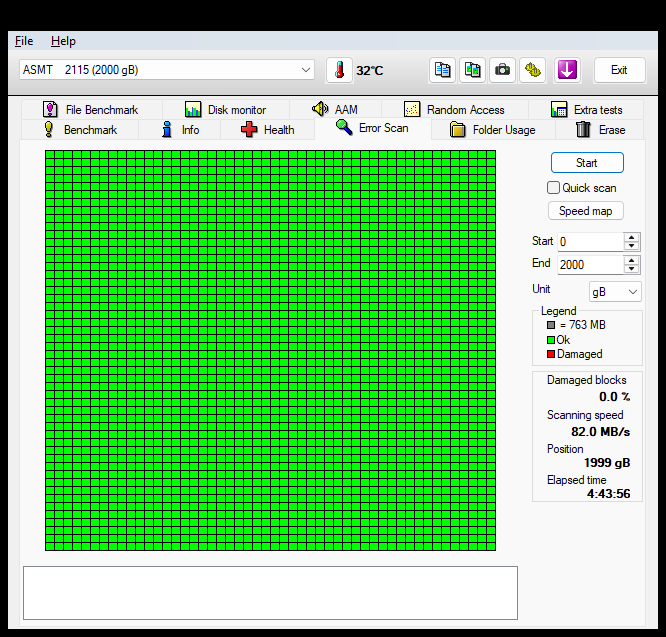Click the AAM speaker icon
Image resolution: width=666 pixels, height=637 pixels.
pos(320,109)
